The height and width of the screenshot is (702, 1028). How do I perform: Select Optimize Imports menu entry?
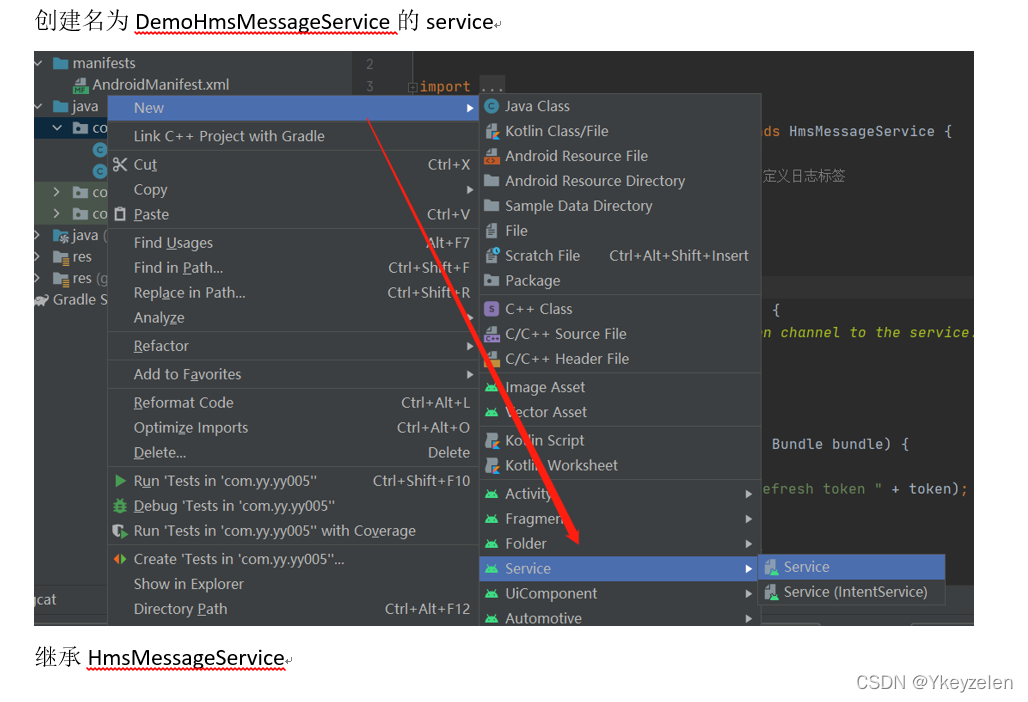coord(293,427)
